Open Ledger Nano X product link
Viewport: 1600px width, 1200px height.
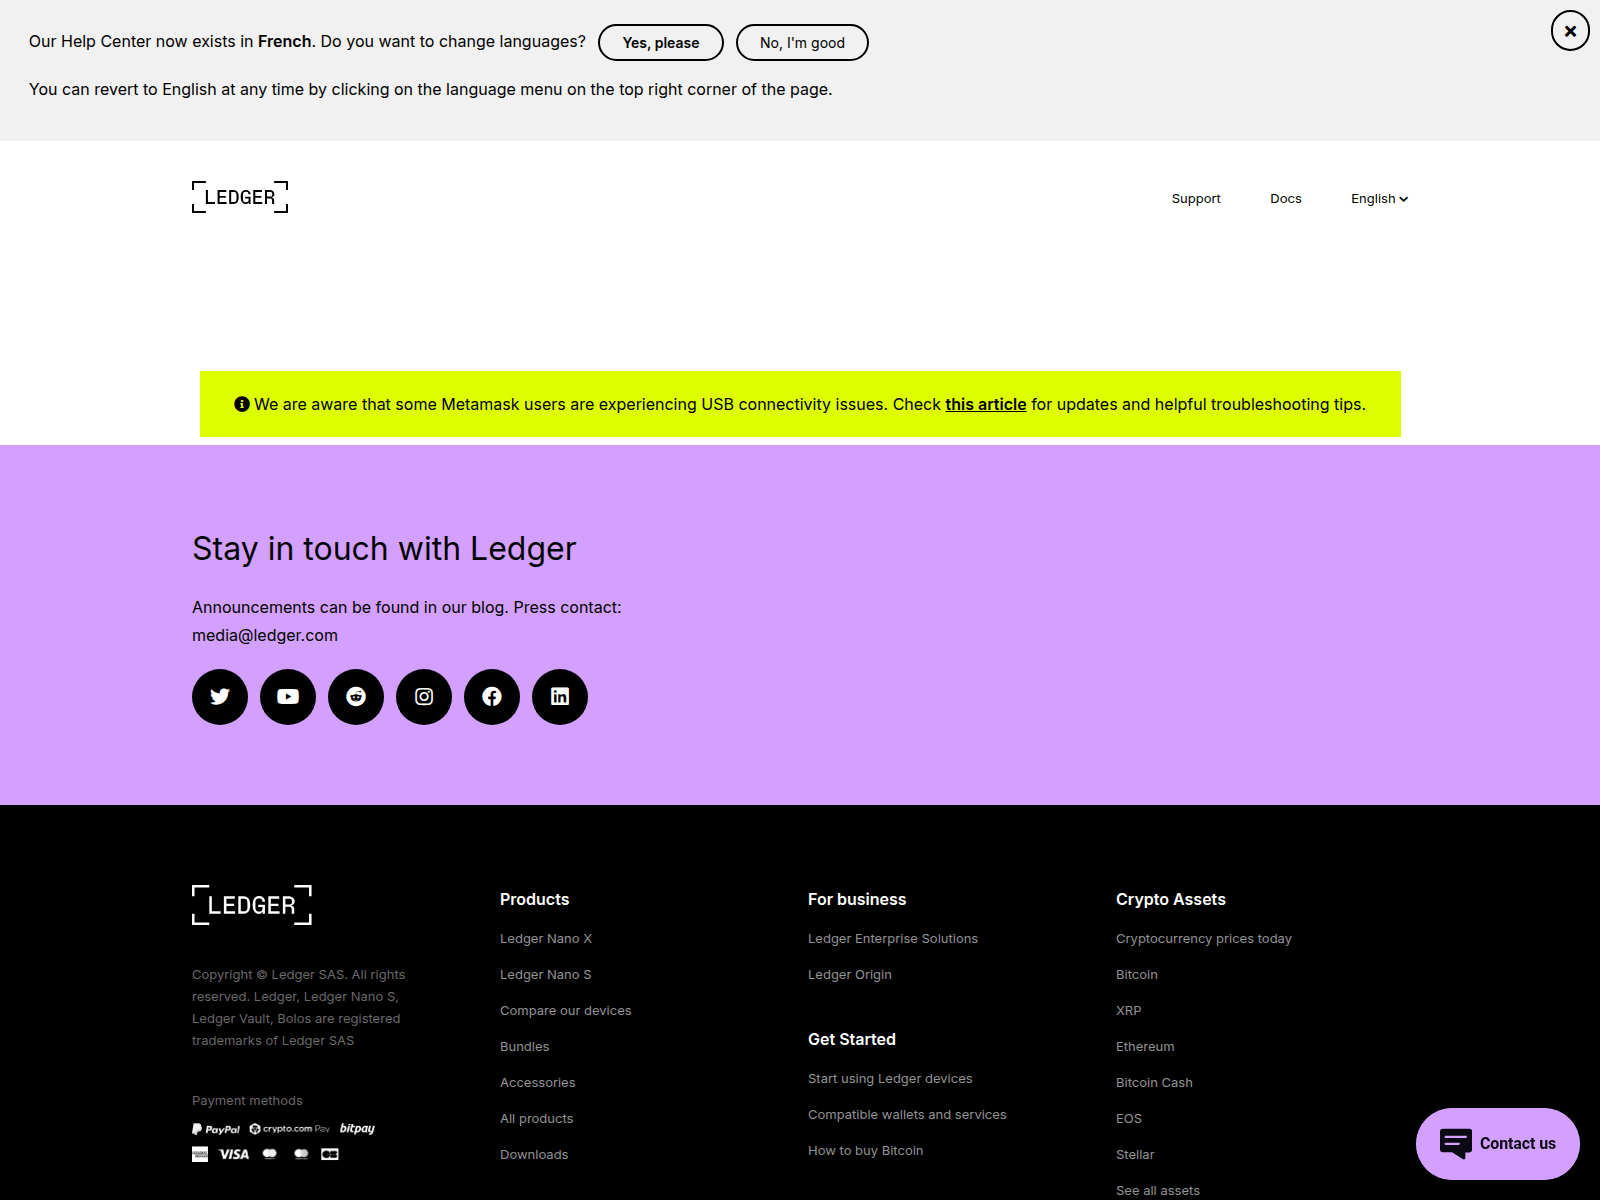tap(546, 939)
